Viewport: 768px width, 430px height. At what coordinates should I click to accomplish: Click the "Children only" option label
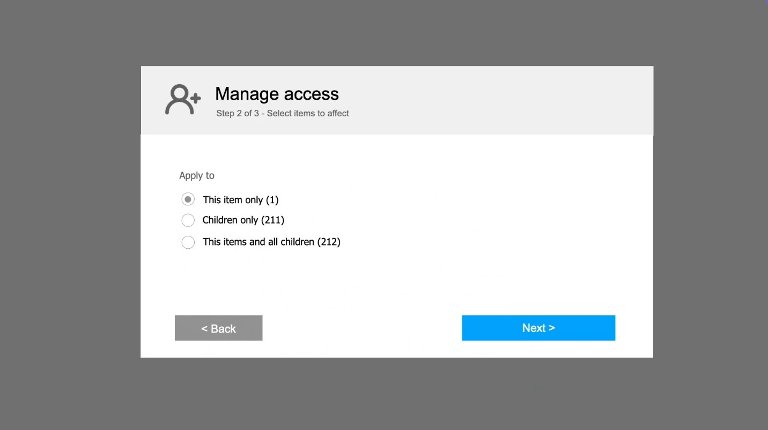pyautogui.click(x=230, y=220)
